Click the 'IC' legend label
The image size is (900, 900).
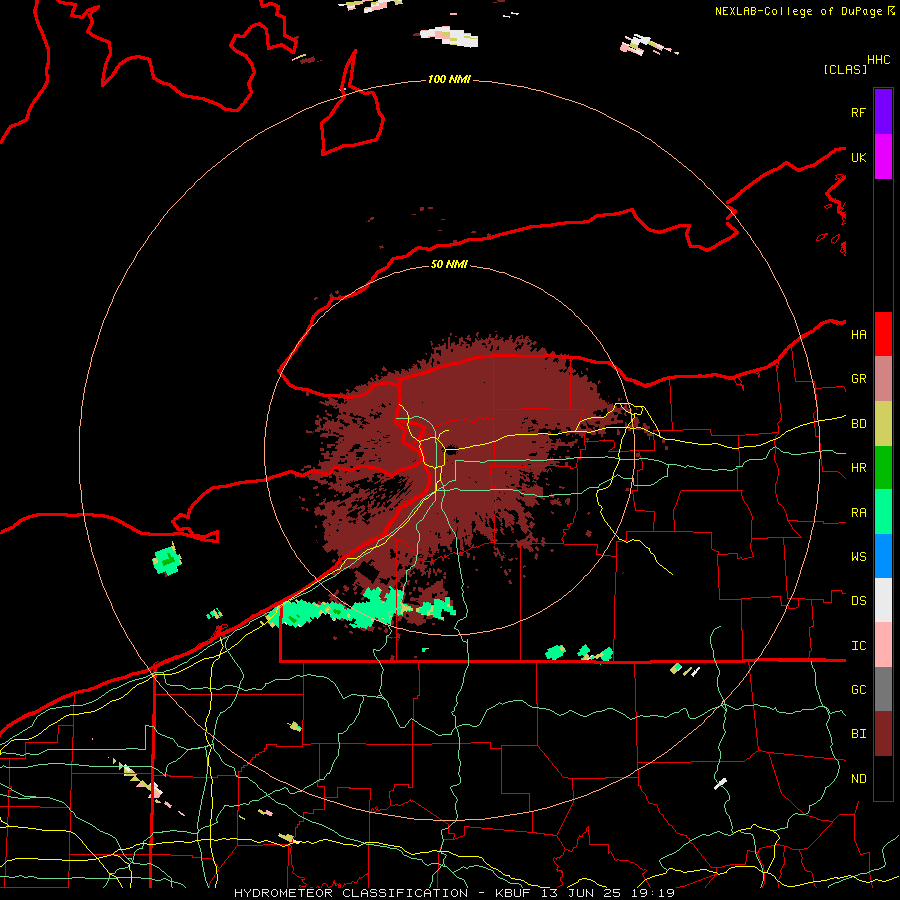point(858,646)
